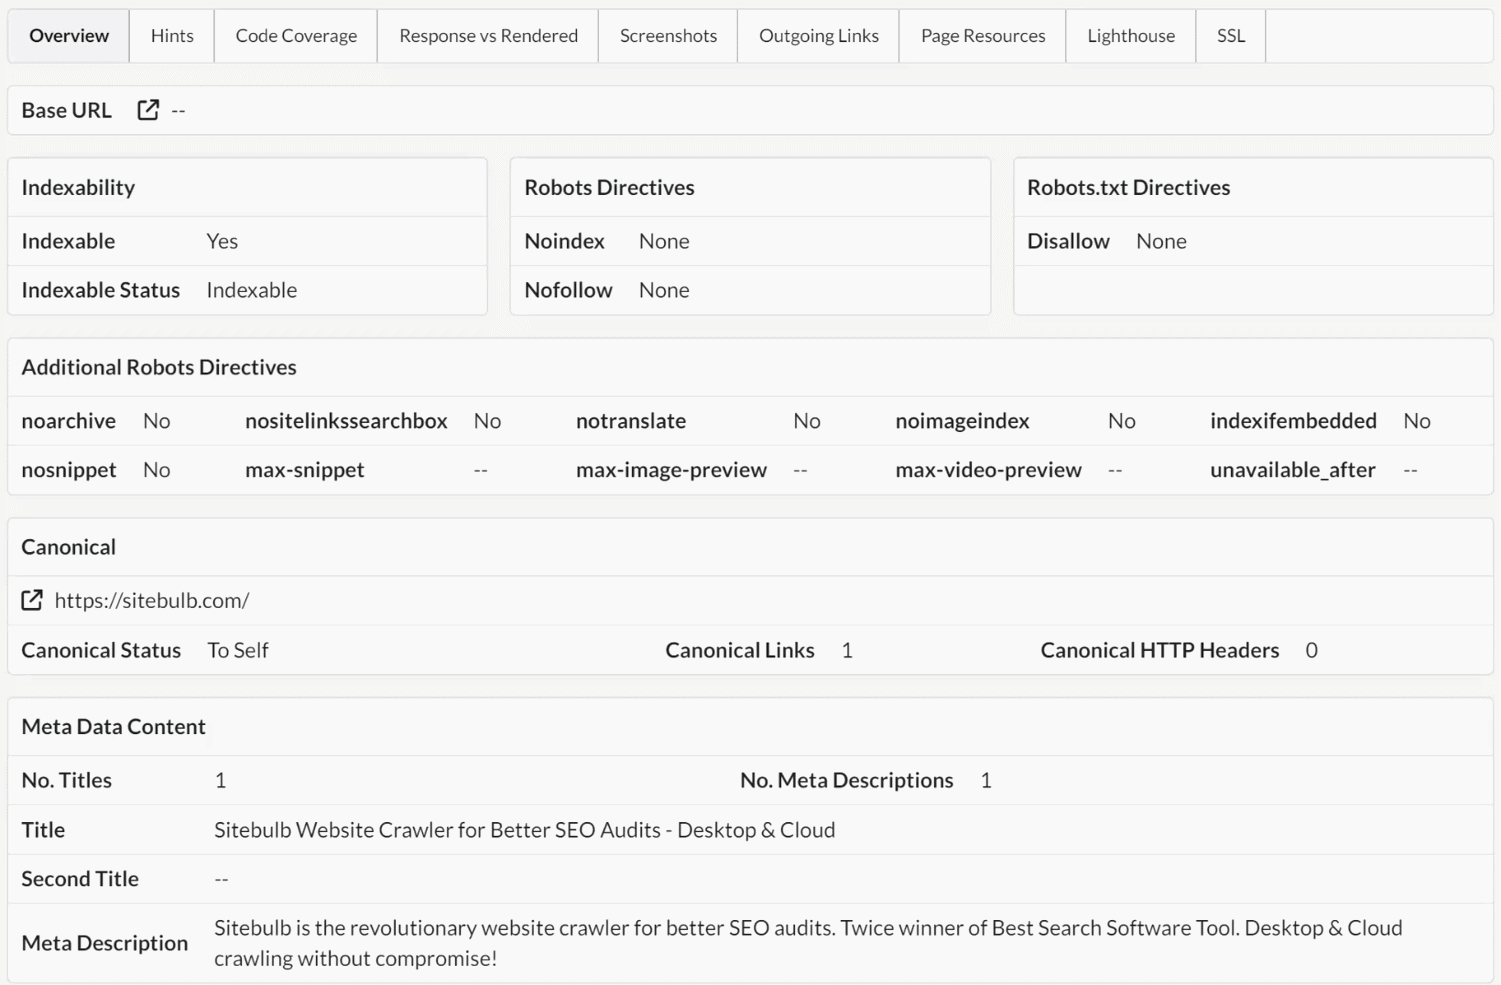Click the max-video-preview label
1501x985 pixels.
pos(988,470)
